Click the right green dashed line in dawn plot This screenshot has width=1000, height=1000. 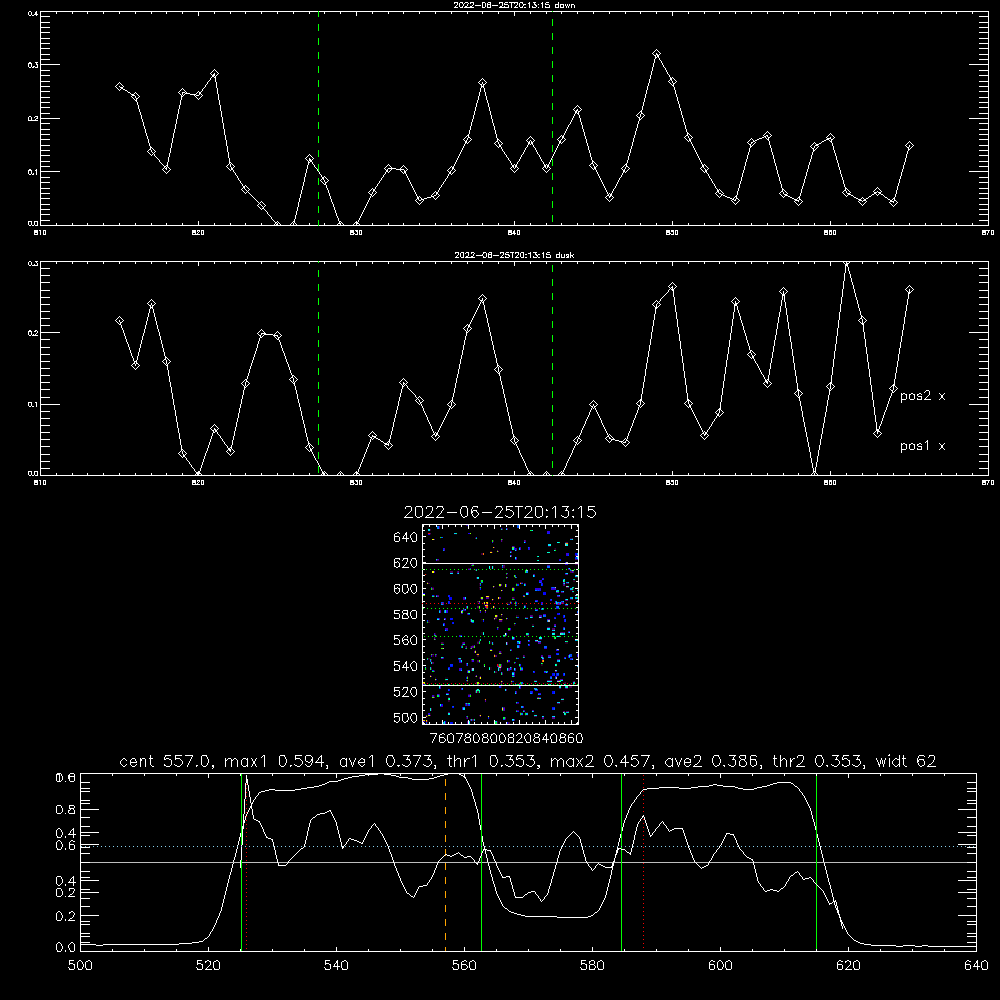[x=552, y=121]
